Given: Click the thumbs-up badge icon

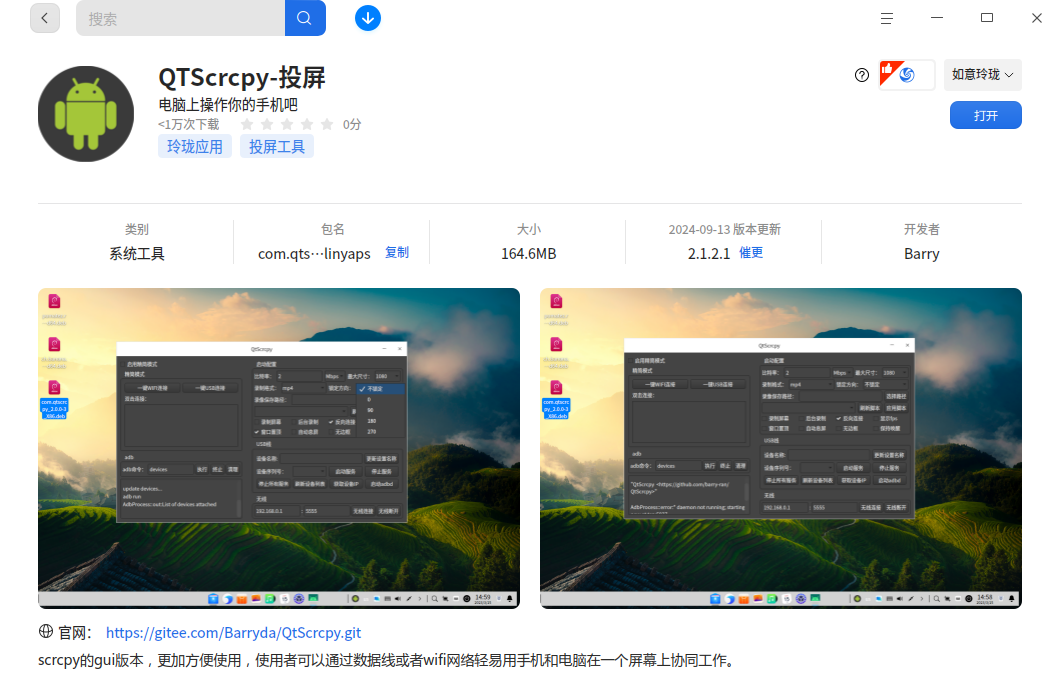Looking at the screenshot, I should (x=888, y=71).
